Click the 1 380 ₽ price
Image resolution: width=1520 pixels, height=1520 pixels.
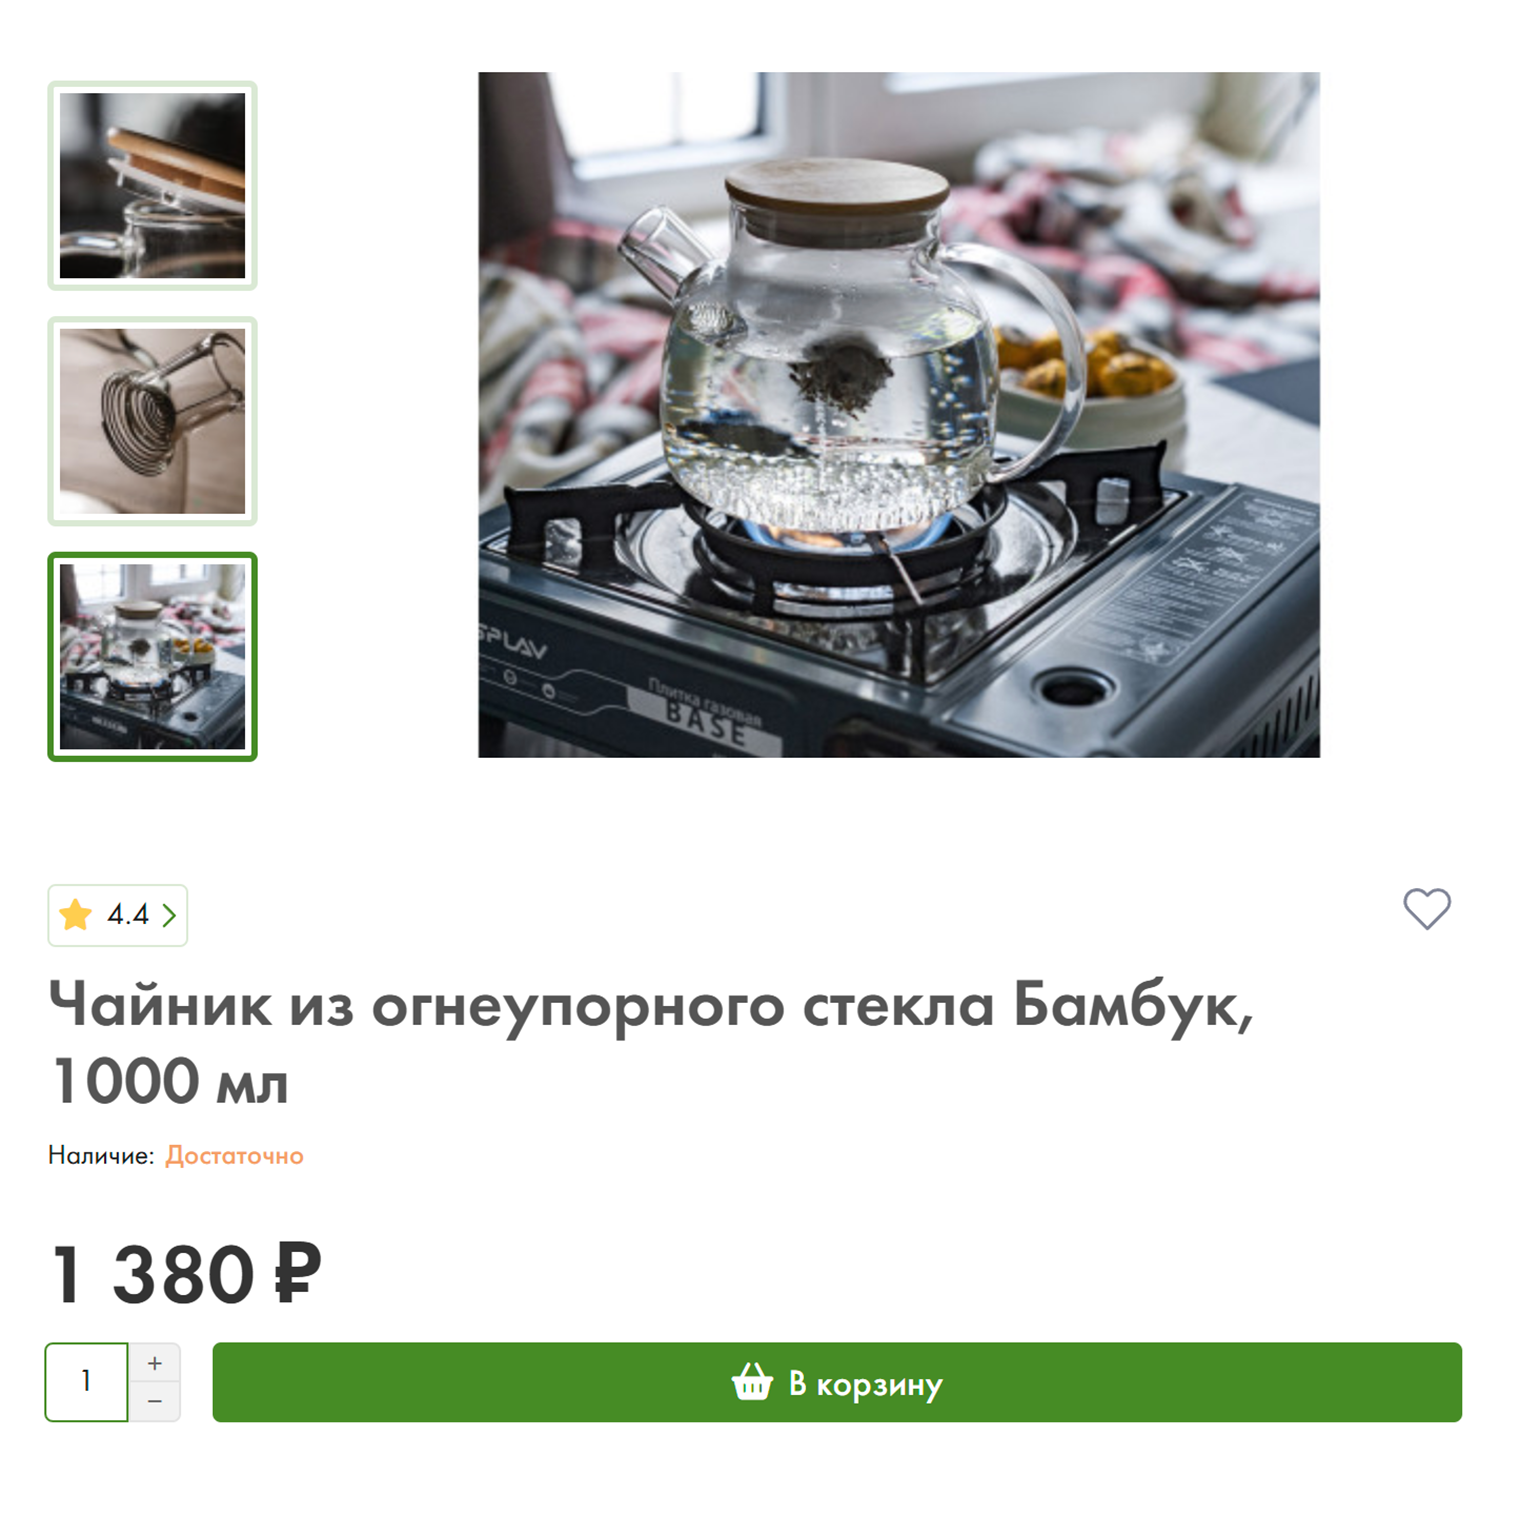[x=186, y=1274]
